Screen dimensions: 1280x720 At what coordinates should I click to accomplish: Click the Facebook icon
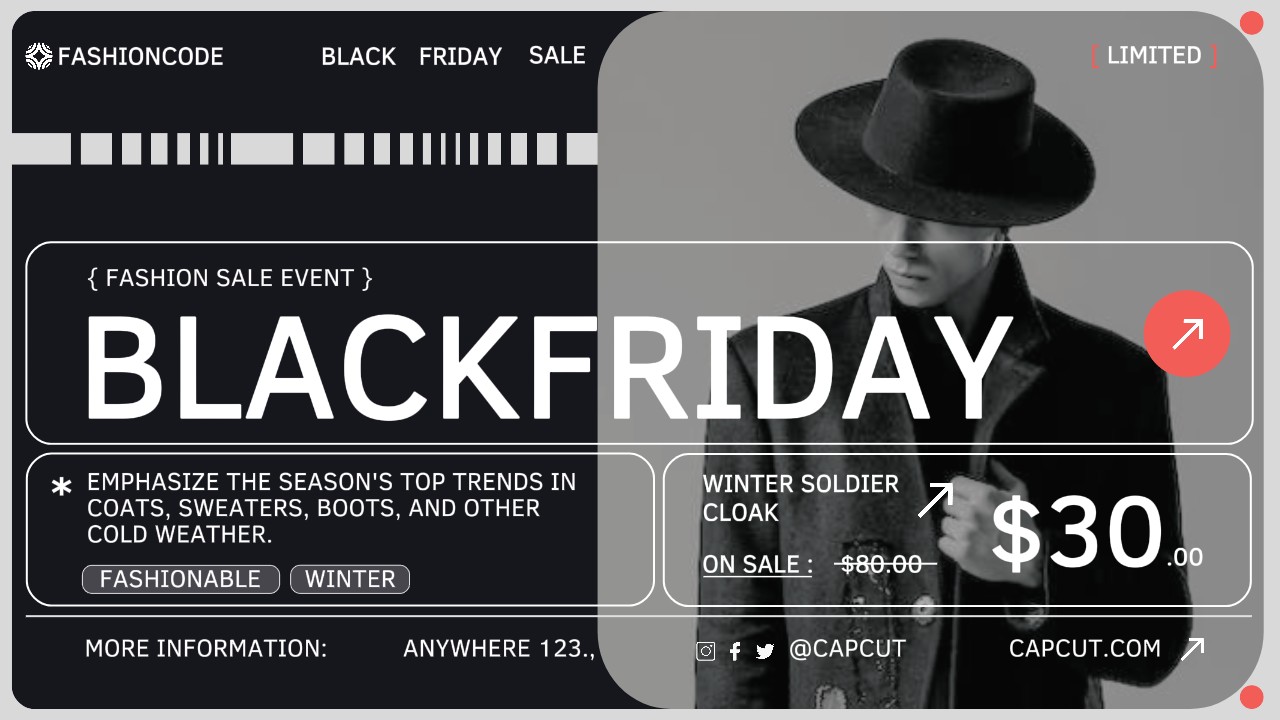(735, 651)
